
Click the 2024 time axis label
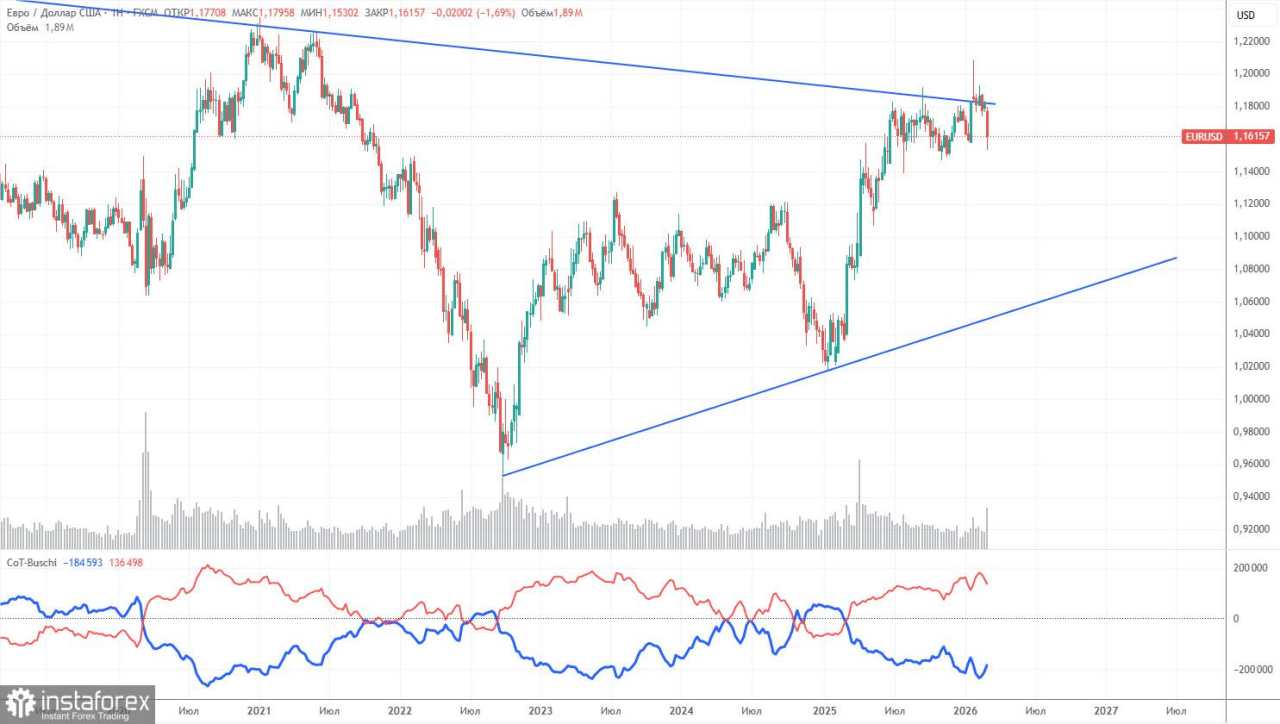682,710
